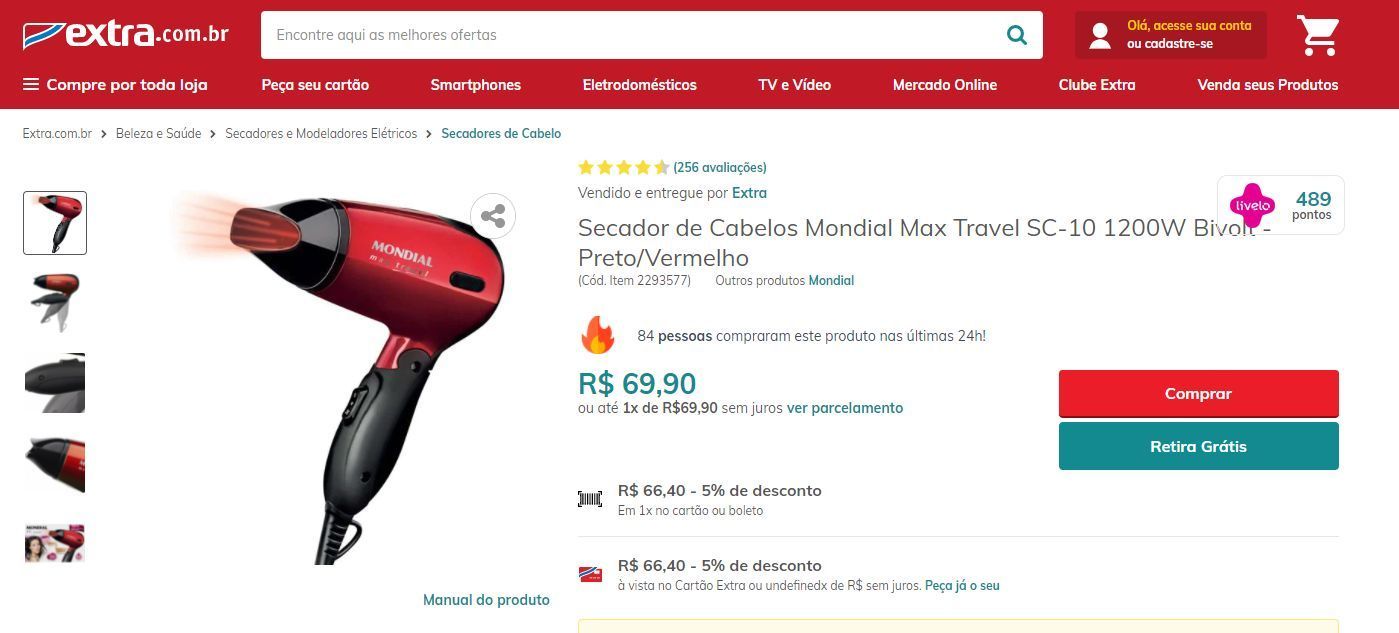The width and height of the screenshot is (1399, 633).
Task: Select the Eletrodomésticos menu item
Action: (x=639, y=85)
